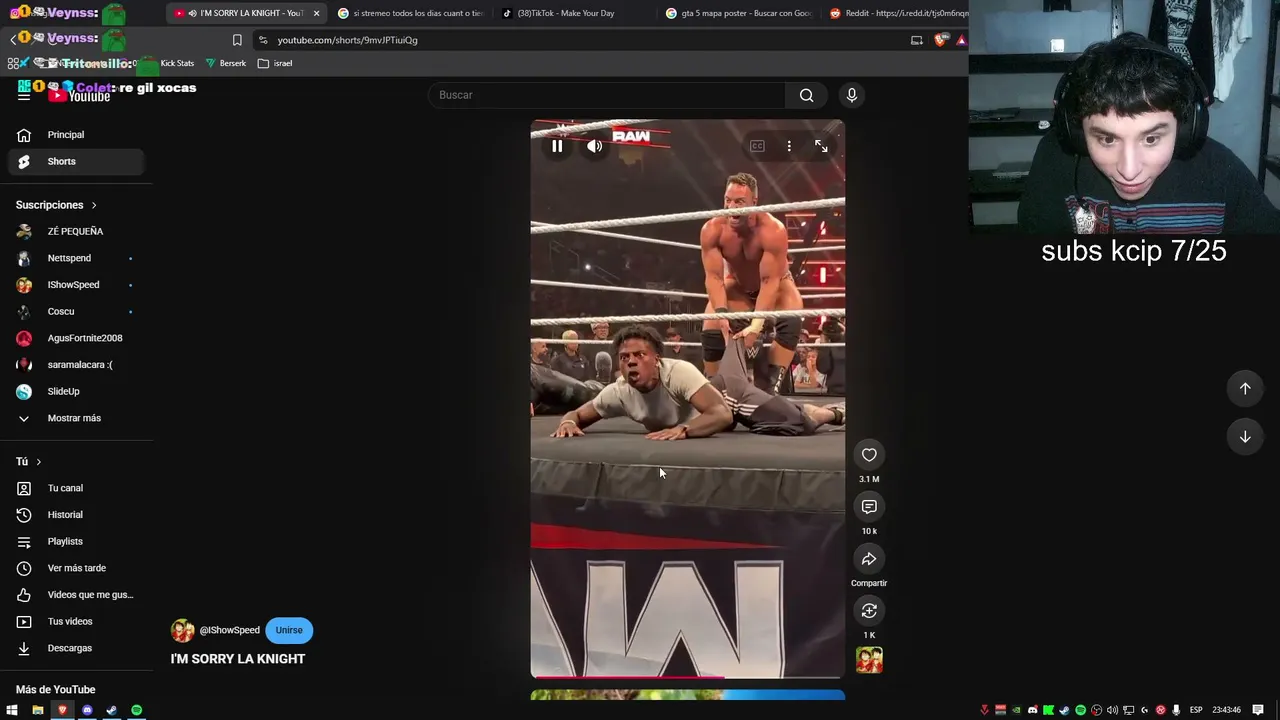Viewport: 1280px width, 720px height.
Task: Open the Berserk bookmark
Action: pos(225,63)
